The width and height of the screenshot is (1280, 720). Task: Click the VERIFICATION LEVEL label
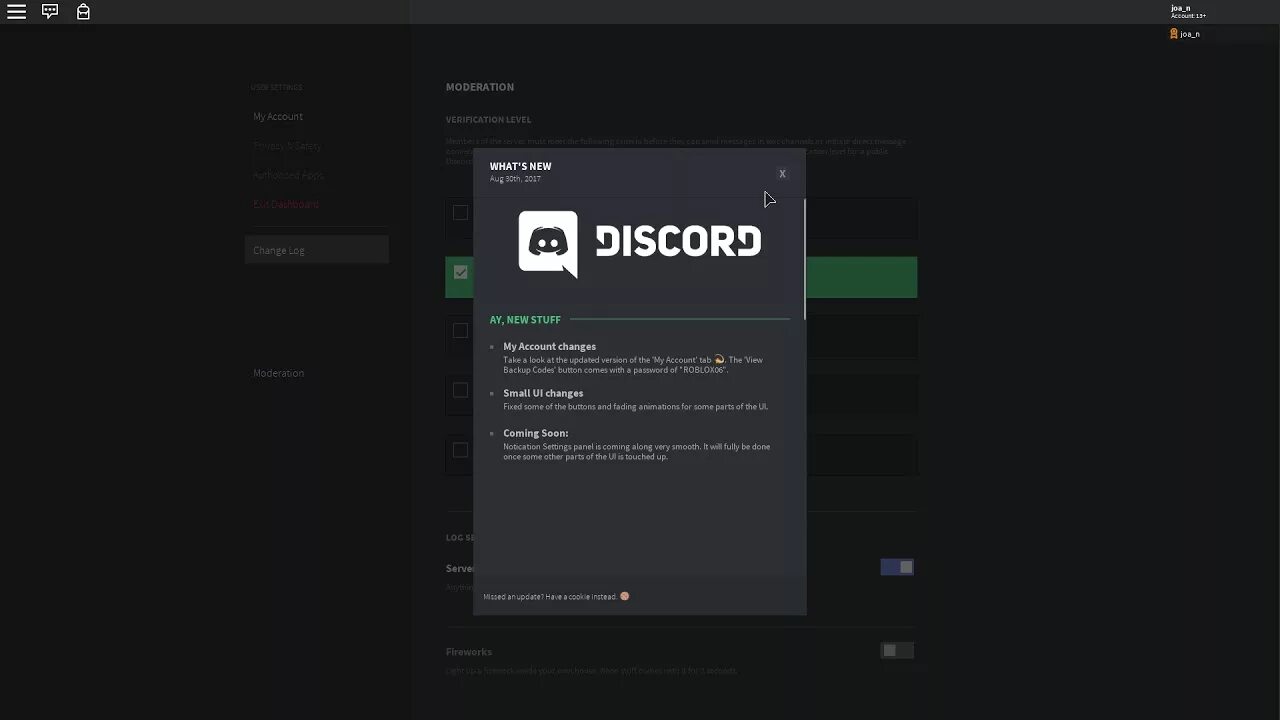488,120
